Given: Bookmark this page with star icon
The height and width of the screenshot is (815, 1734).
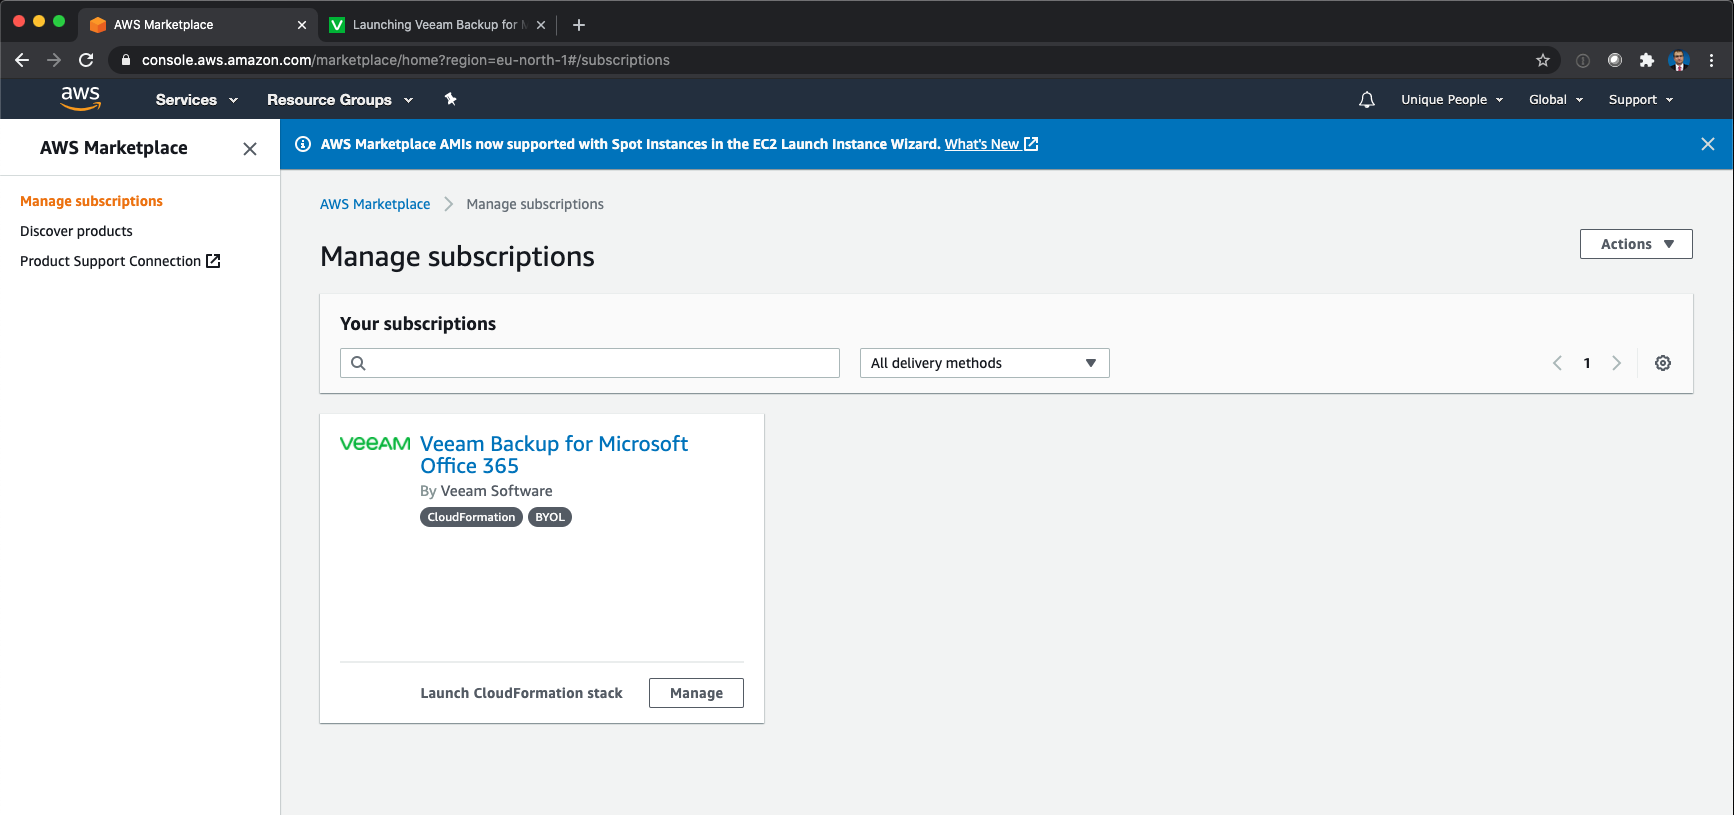Looking at the screenshot, I should (x=1543, y=60).
